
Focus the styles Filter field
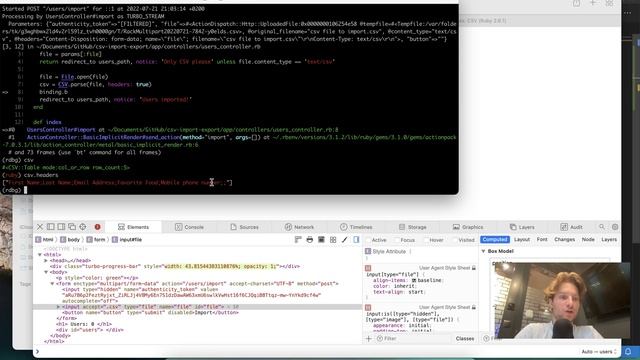pos(413,338)
